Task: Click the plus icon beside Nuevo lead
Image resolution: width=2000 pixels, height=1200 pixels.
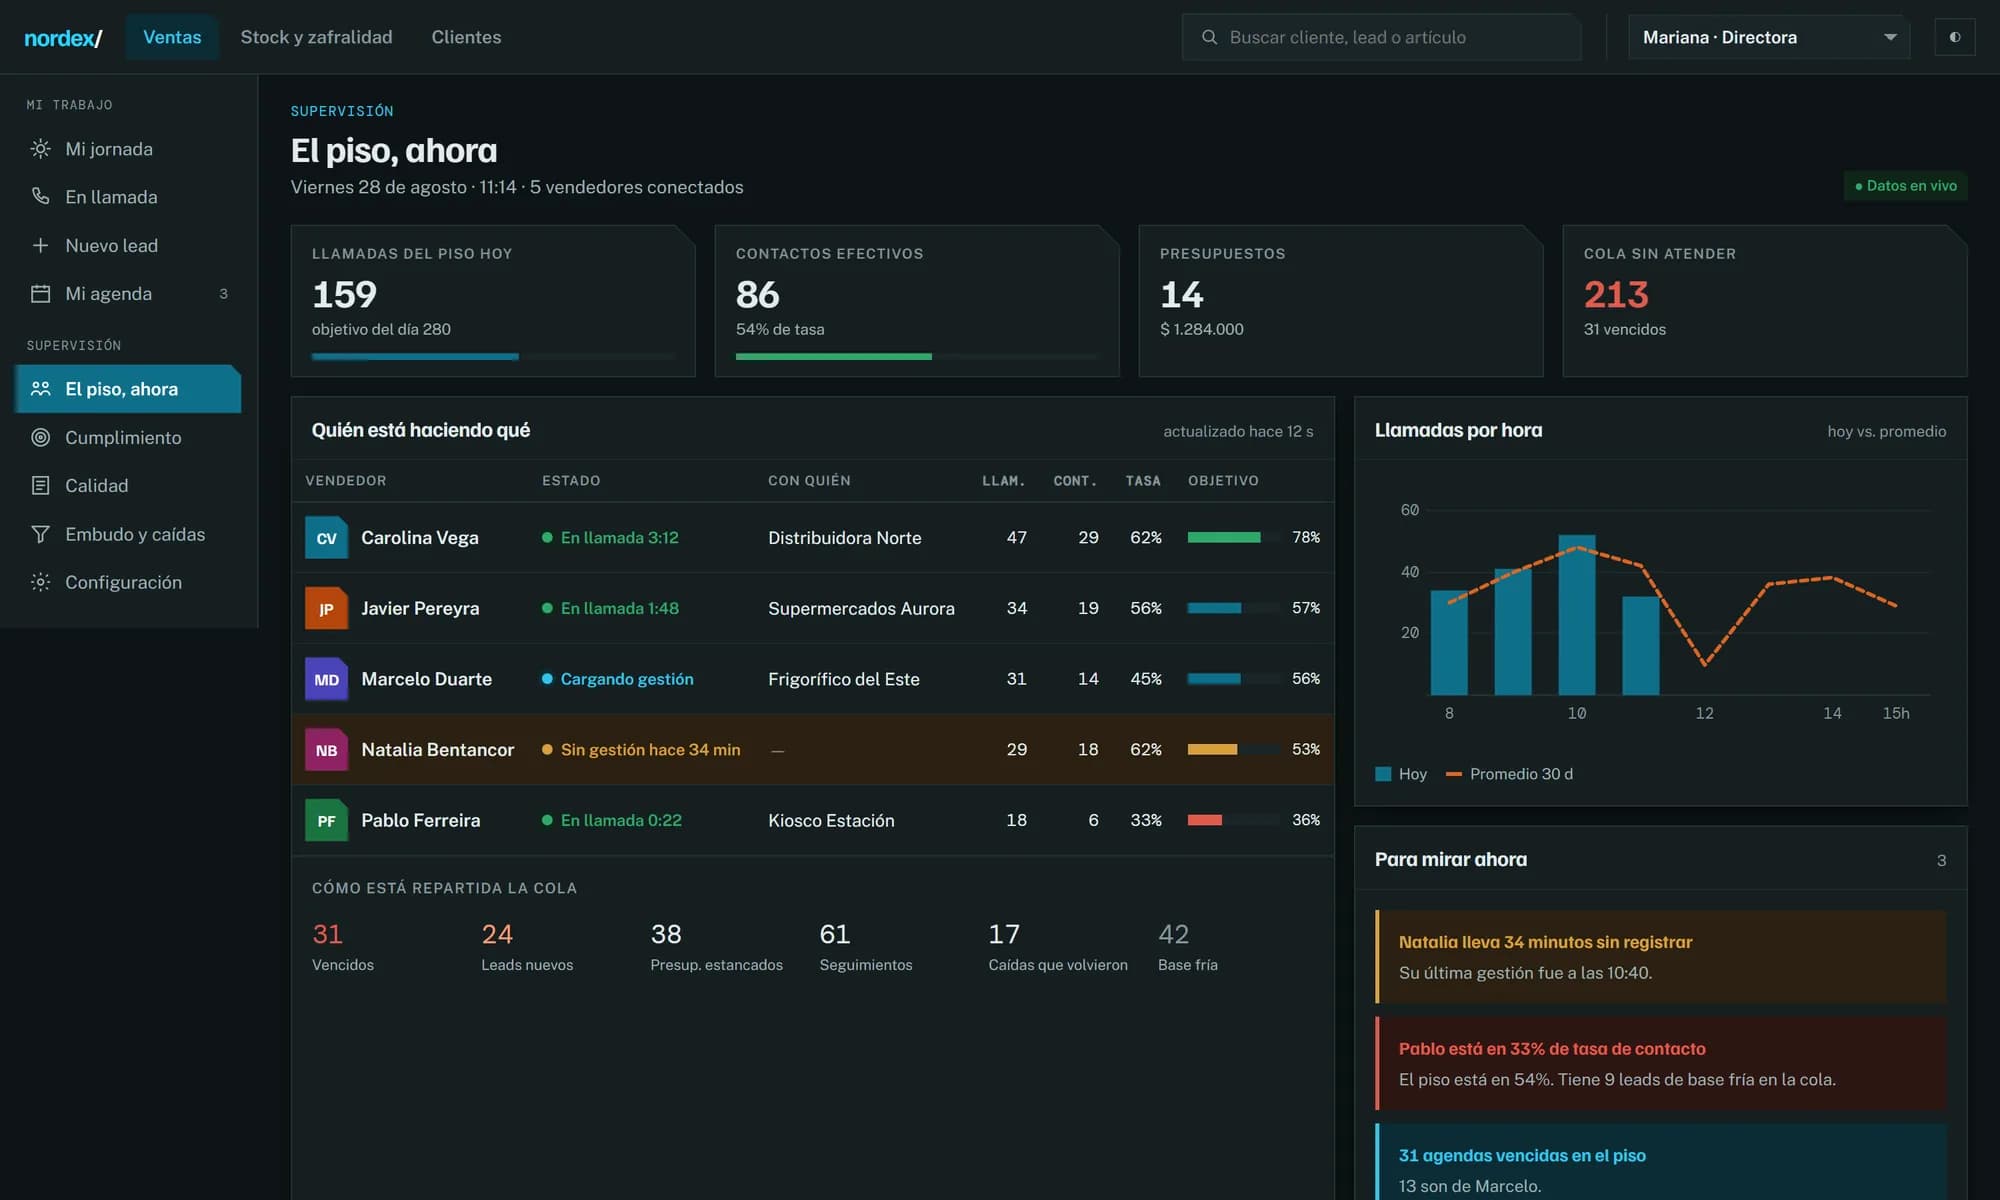Action: click(40, 245)
